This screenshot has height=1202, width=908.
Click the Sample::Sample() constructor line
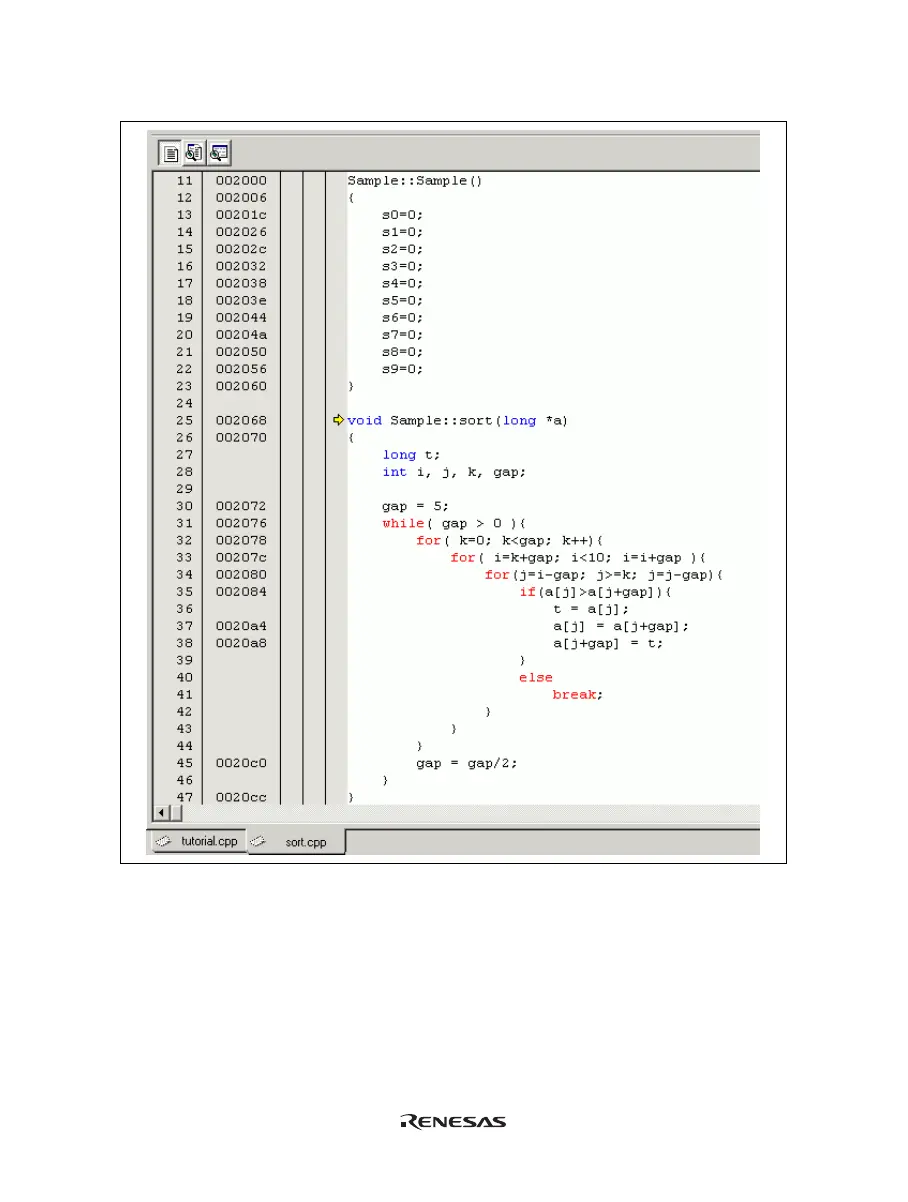point(414,181)
